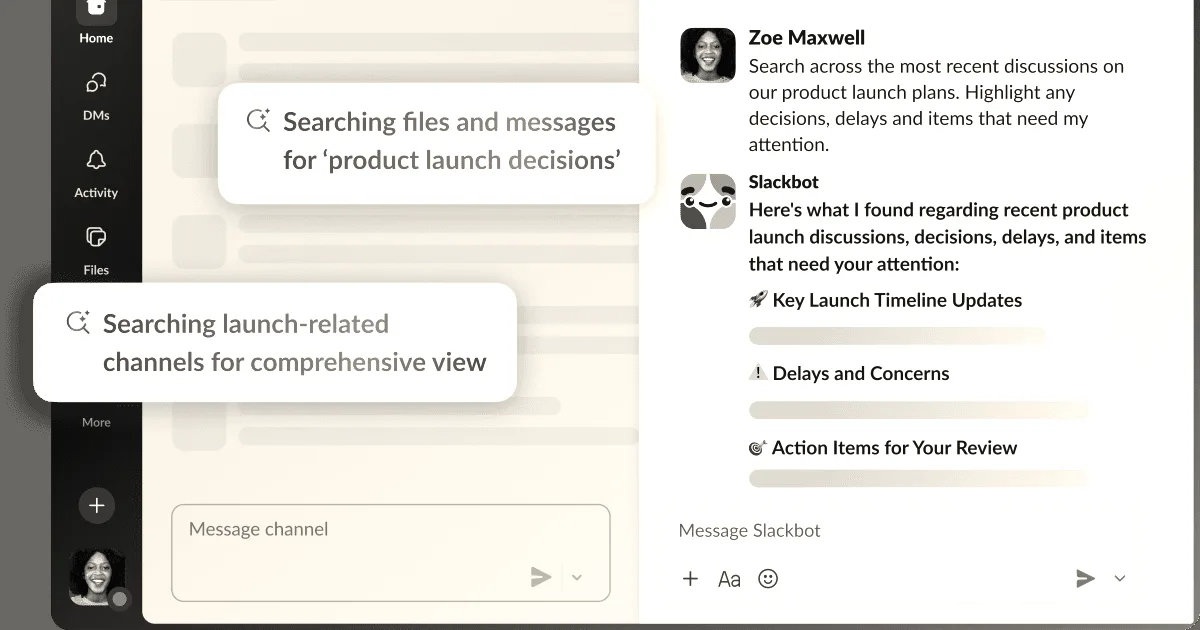This screenshot has width=1200, height=630.
Task: Open the More sidebar item
Action: 96,422
